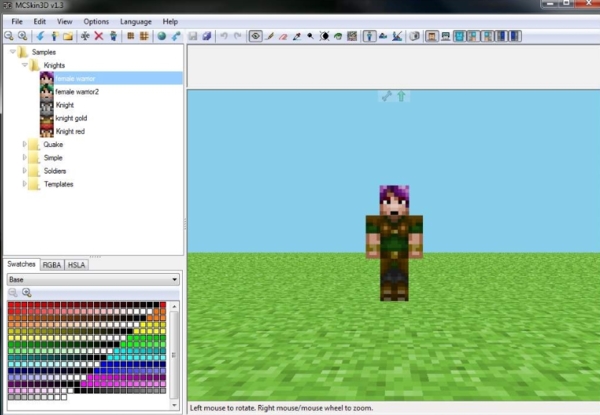Click the redo arrow

(238, 36)
